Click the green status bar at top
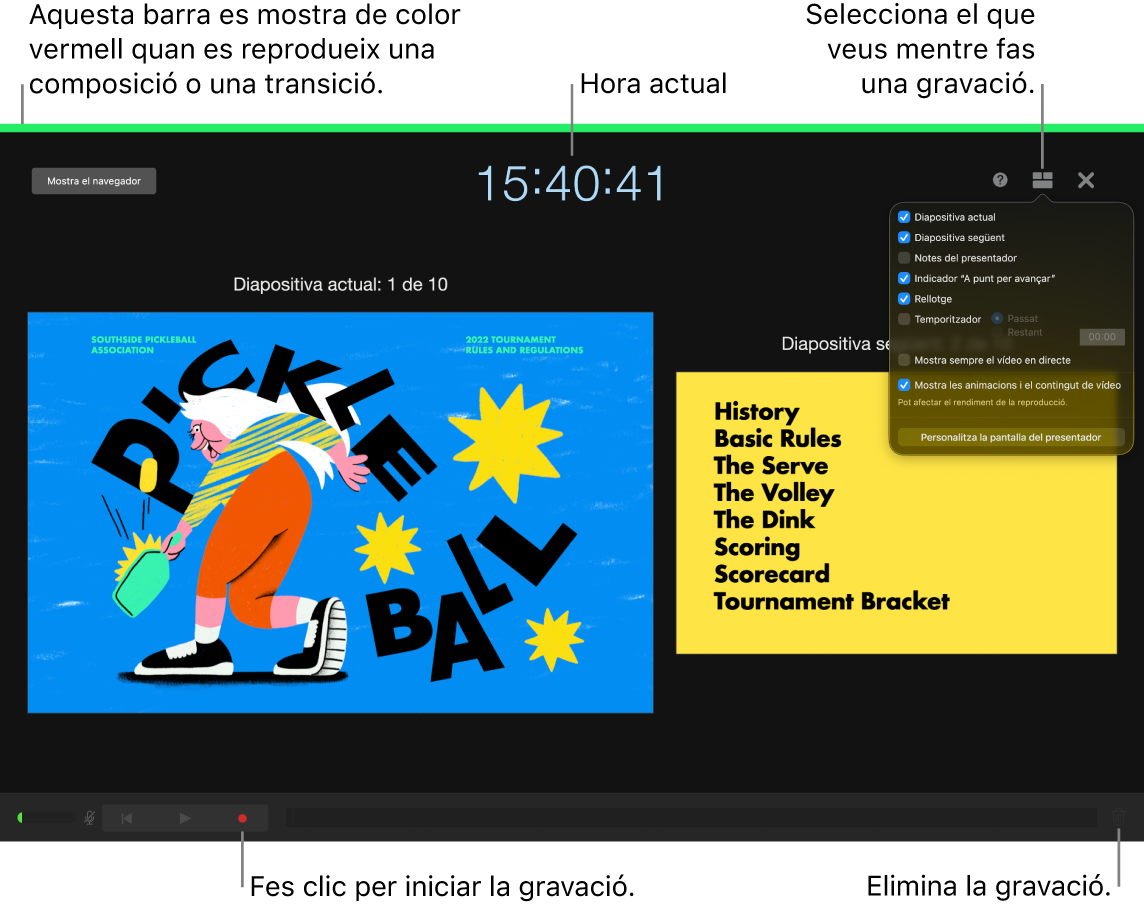 click(572, 128)
